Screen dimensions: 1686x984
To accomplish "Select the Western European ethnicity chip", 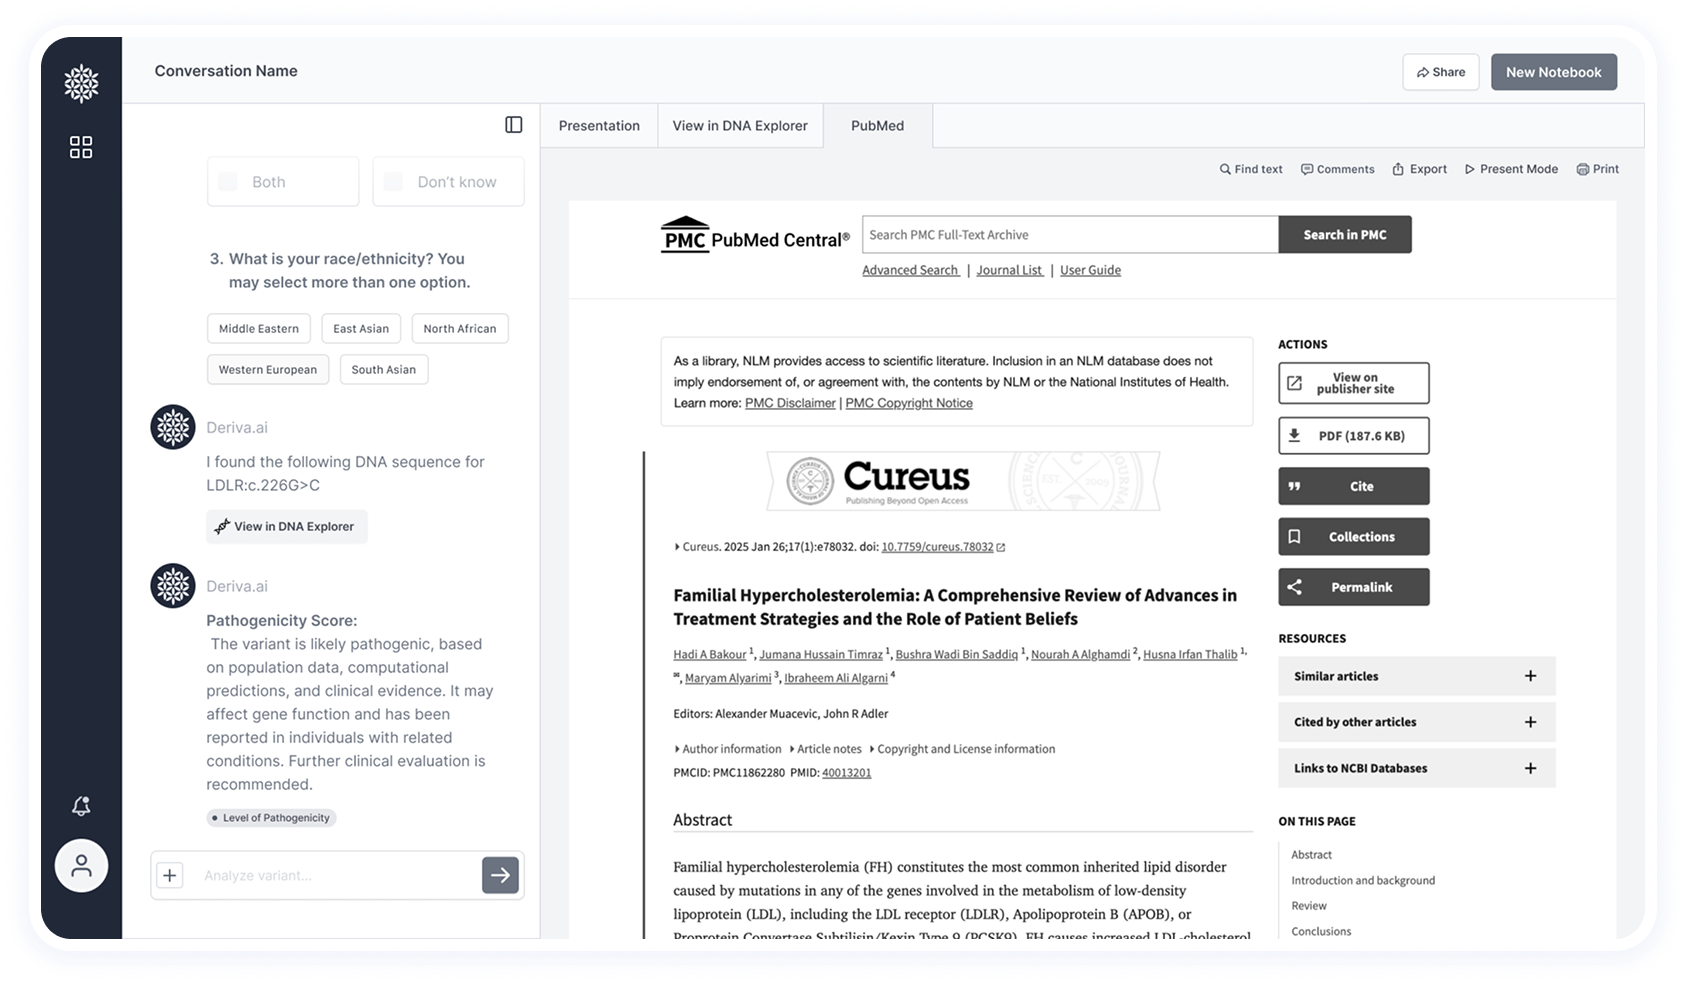I will pyautogui.click(x=268, y=370).
